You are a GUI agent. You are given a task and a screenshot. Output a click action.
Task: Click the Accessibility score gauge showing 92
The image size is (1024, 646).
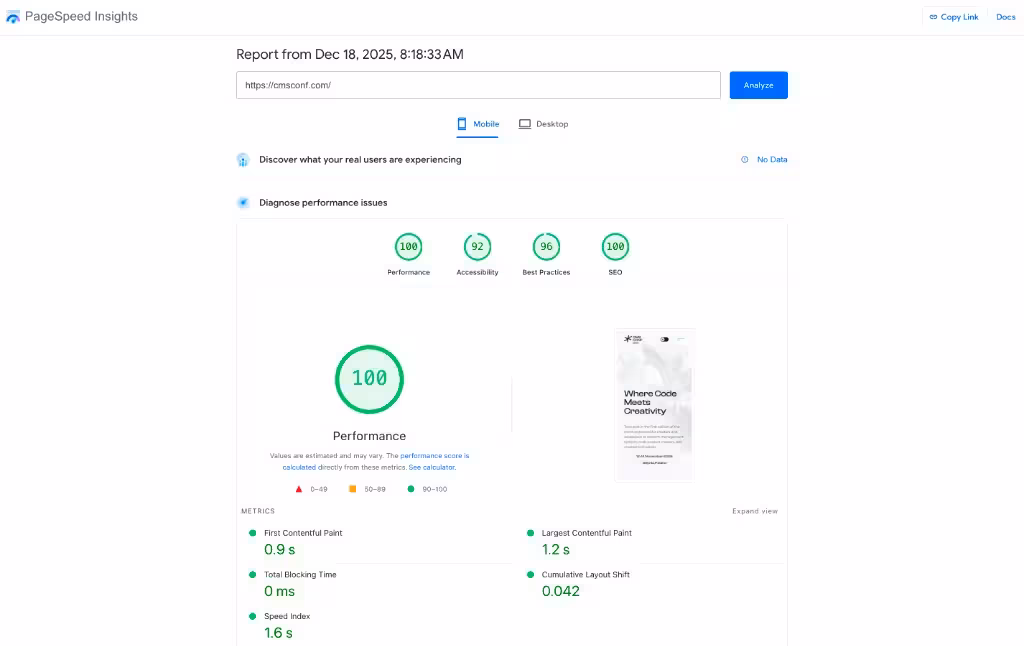pos(477,245)
